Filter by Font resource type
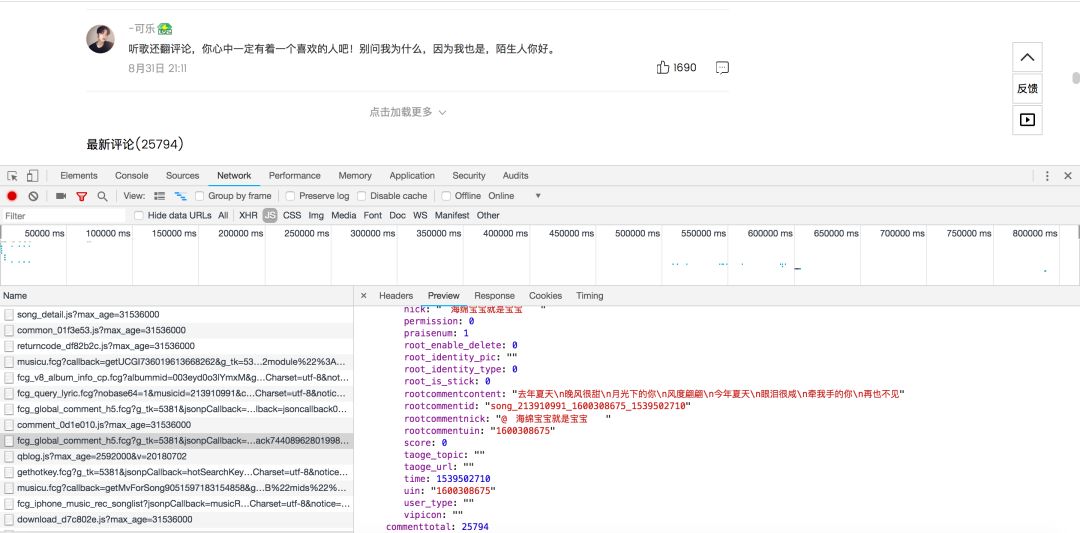 373,216
